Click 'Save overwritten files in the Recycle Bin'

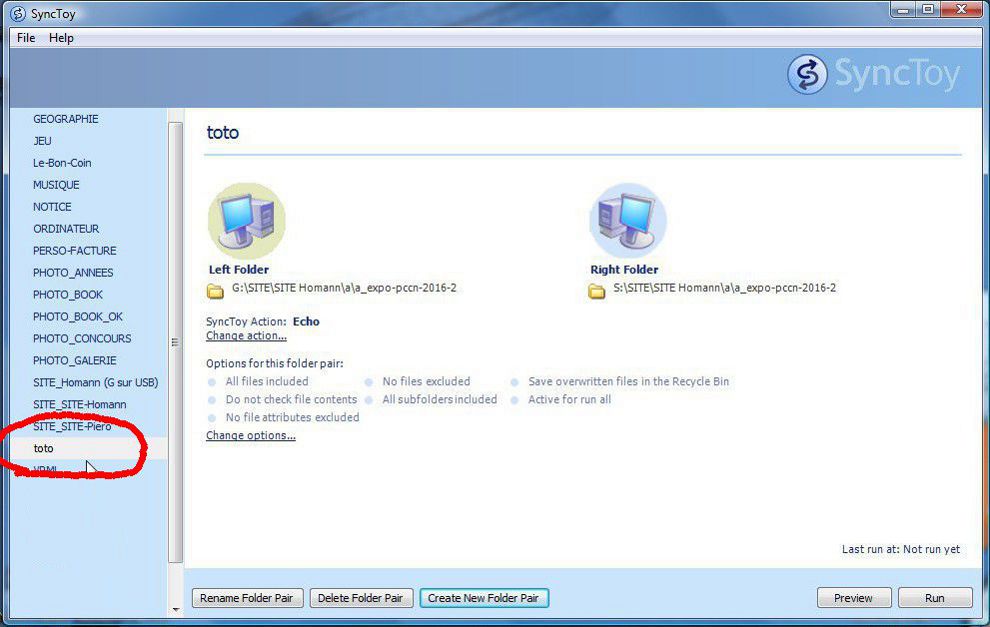[629, 381]
